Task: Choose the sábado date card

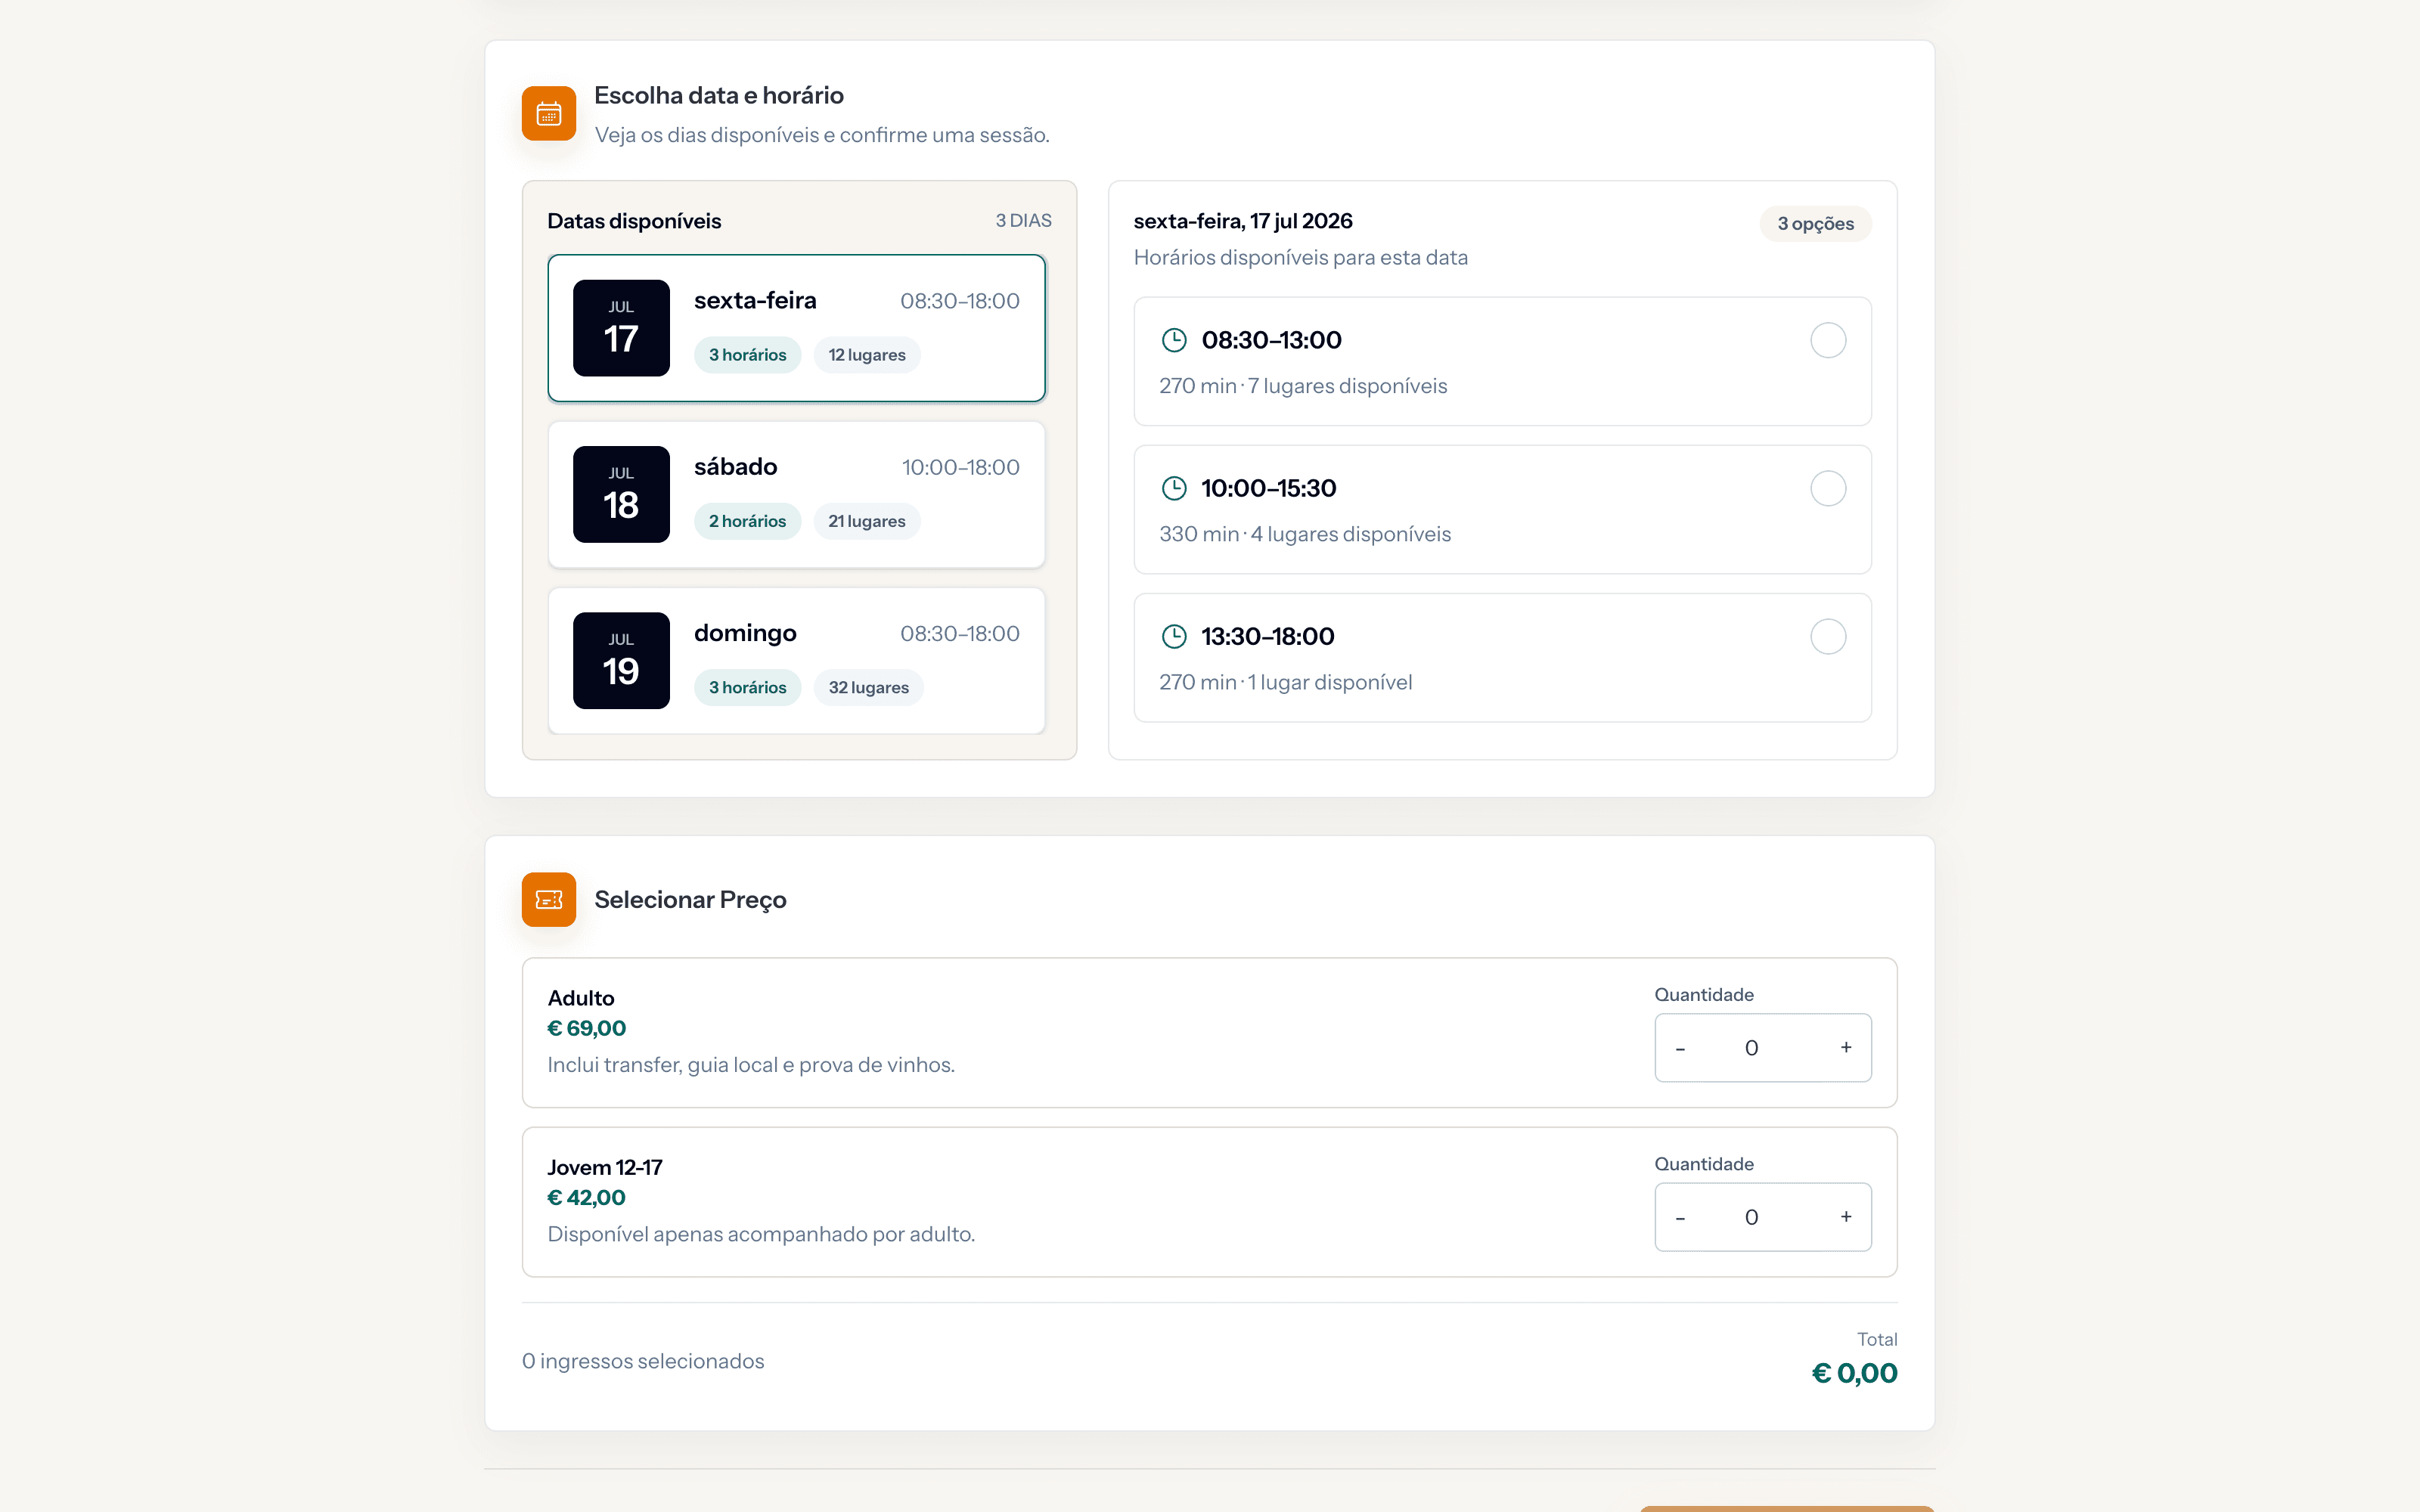Action: [797, 494]
